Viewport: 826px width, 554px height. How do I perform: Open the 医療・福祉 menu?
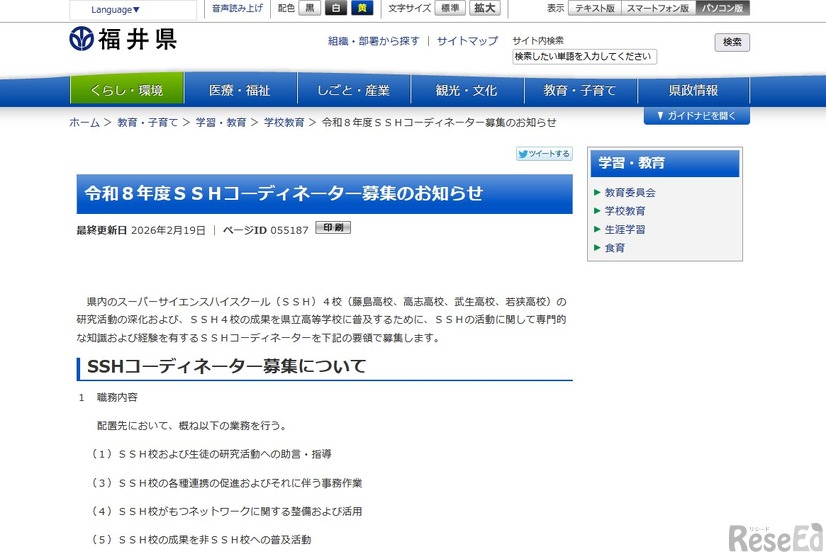(240, 90)
